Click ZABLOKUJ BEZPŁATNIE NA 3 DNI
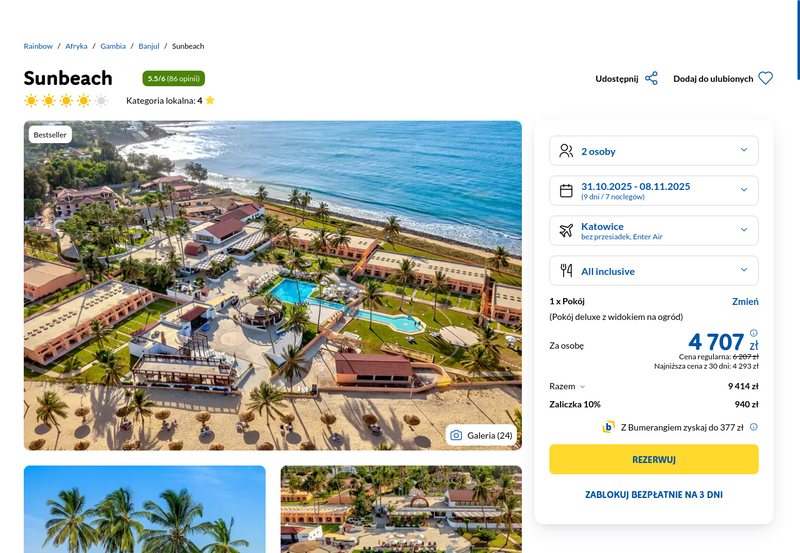800x553 pixels. [x=654, y=494]
